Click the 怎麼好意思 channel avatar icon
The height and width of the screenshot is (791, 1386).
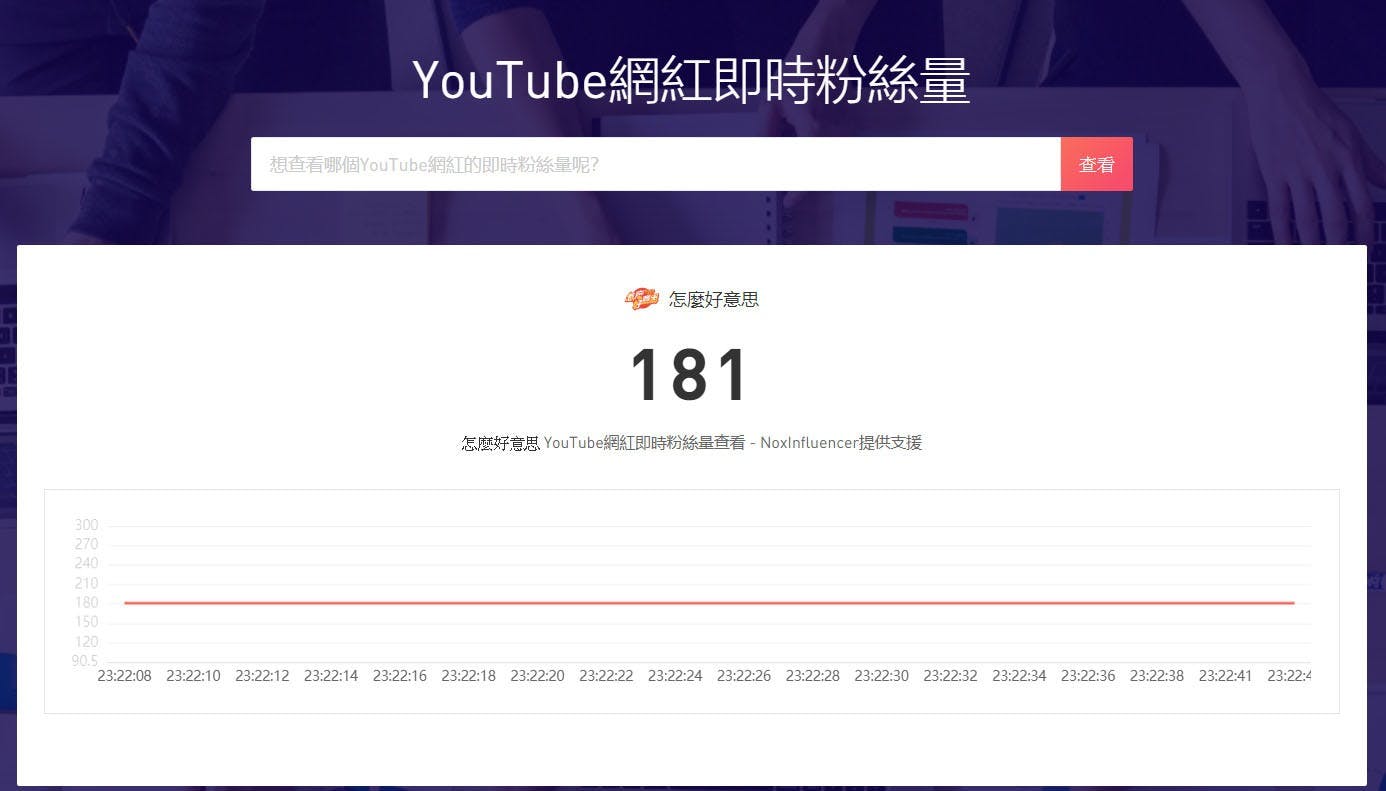tap(642, 299)
